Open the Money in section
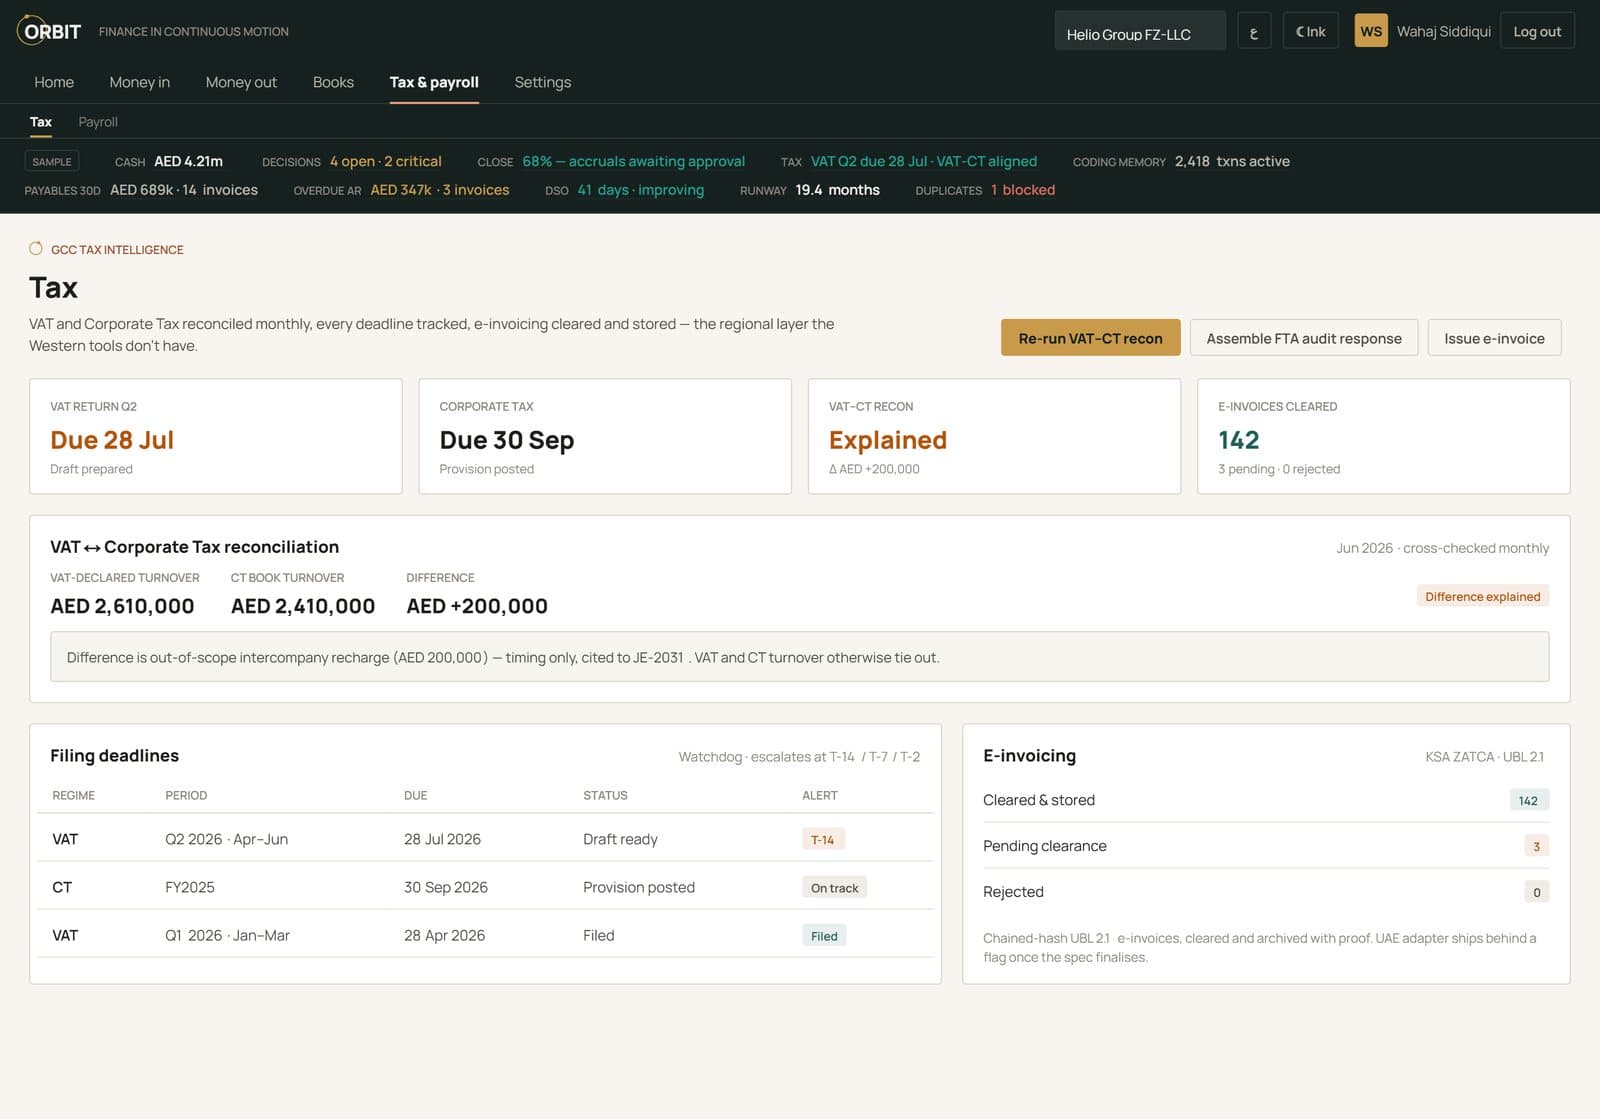 click(x=139, y=82)
